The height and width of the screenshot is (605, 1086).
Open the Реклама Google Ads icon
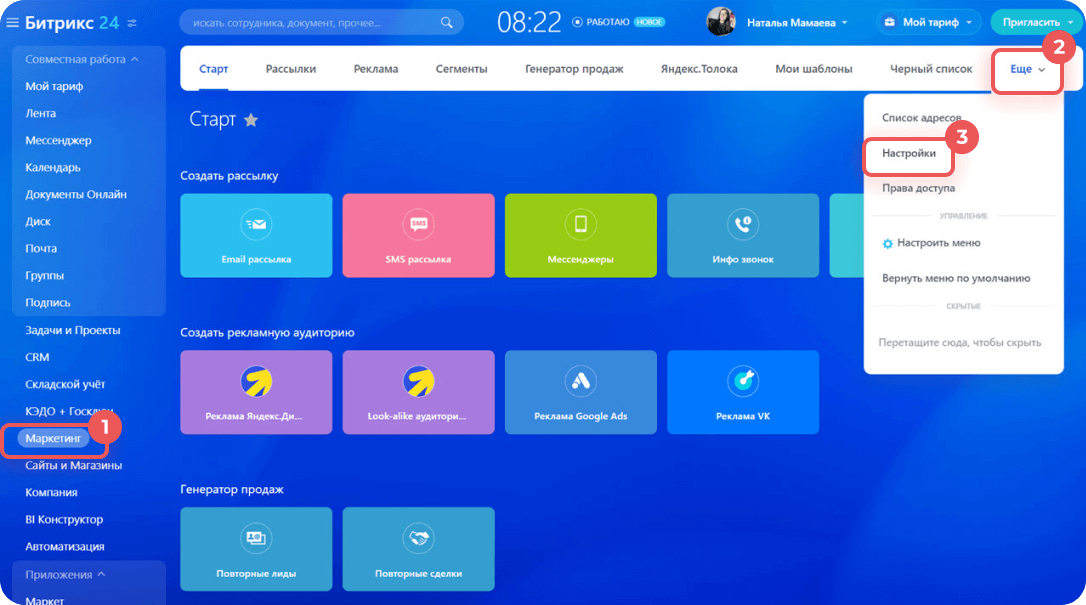tap(580, 381)
